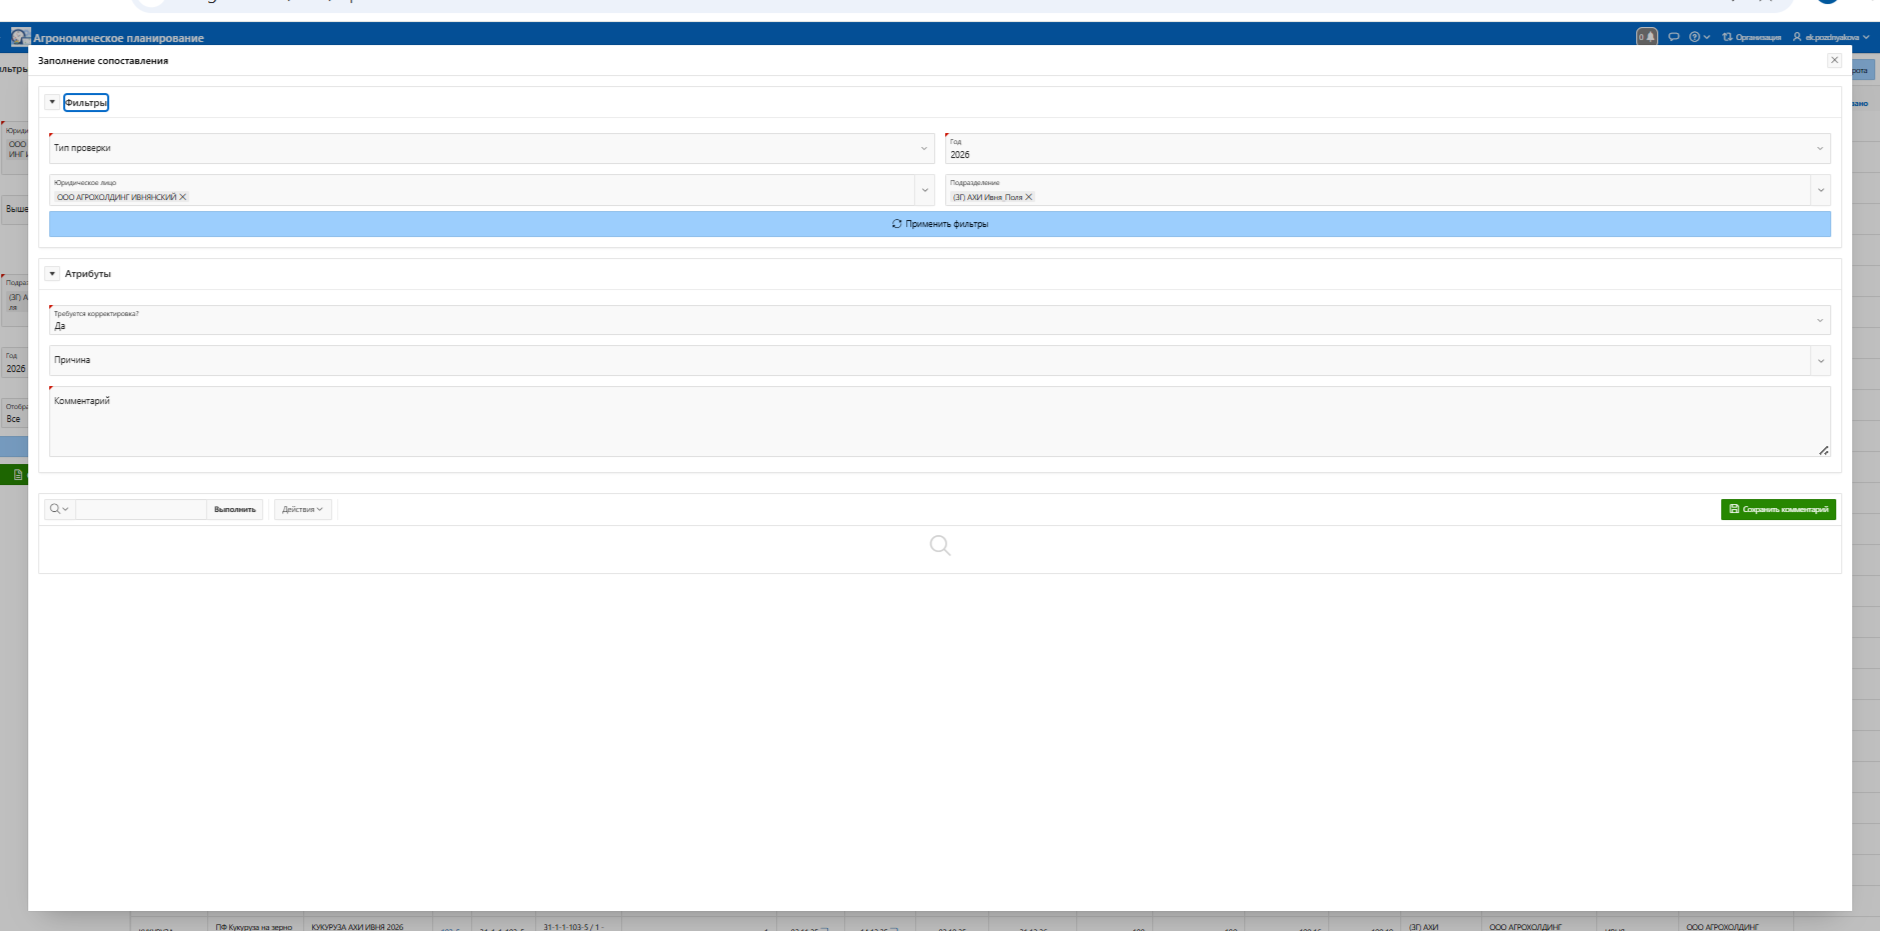Screen dimensions: 1880x931
Task: Collapse the Фильтры section
Action: point(53,102)
